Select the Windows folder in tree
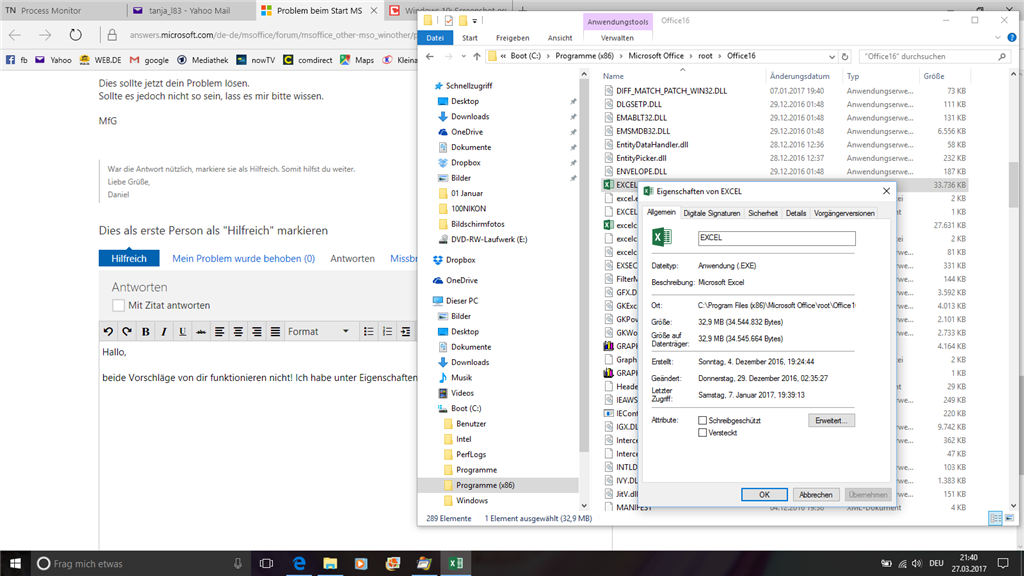The height and width of the screenshot is (576, 1024). pos(472,501)
